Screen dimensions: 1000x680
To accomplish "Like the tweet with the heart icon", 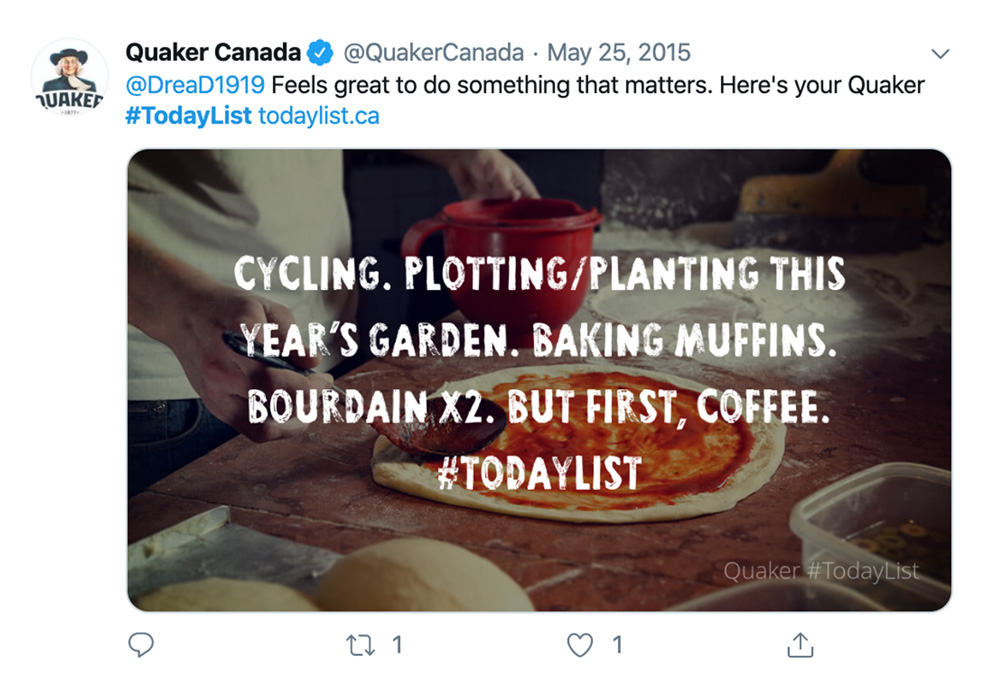I will (x=580, y=645).
